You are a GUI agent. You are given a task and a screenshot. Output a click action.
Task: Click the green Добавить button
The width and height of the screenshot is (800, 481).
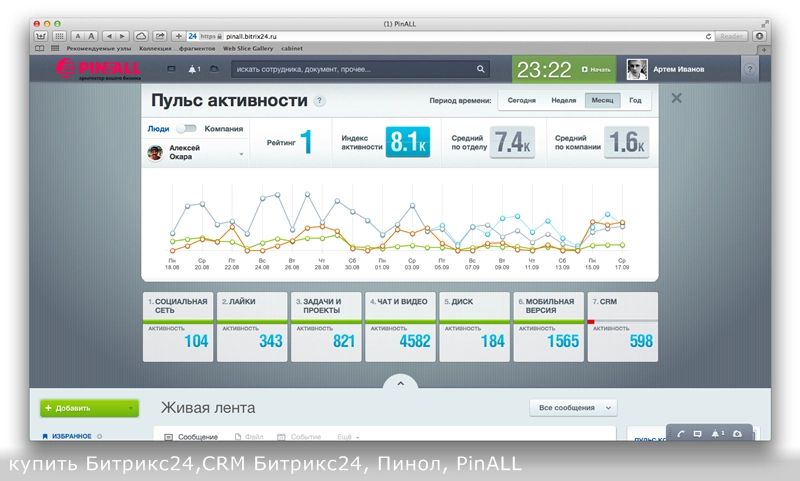pyautogui.click(x=89, y=408)
